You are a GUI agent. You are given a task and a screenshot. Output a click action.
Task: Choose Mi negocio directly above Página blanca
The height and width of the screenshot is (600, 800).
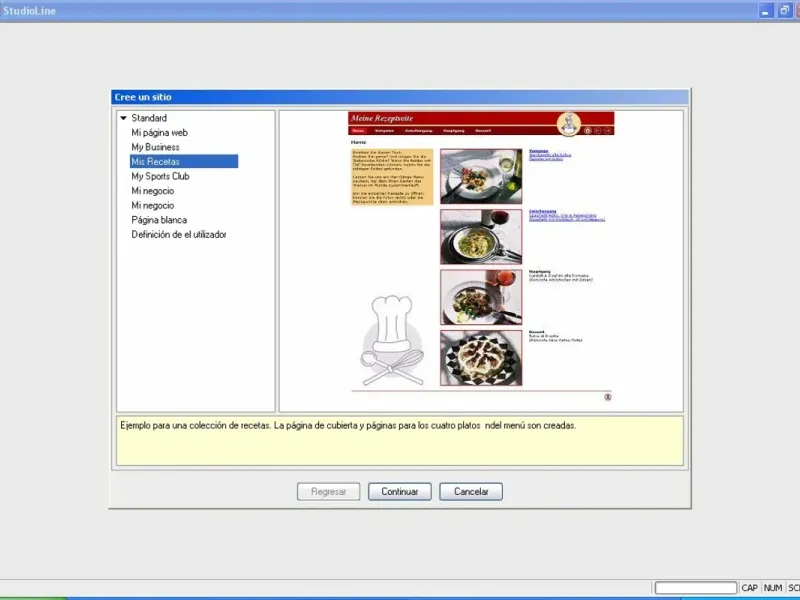(153, 206)
